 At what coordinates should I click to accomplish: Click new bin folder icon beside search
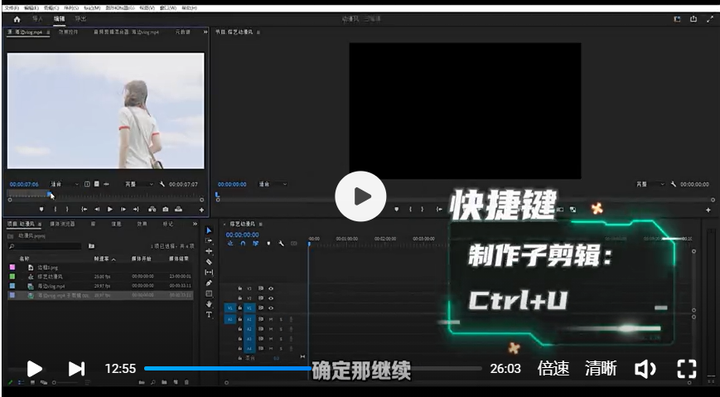pos(91,246)
